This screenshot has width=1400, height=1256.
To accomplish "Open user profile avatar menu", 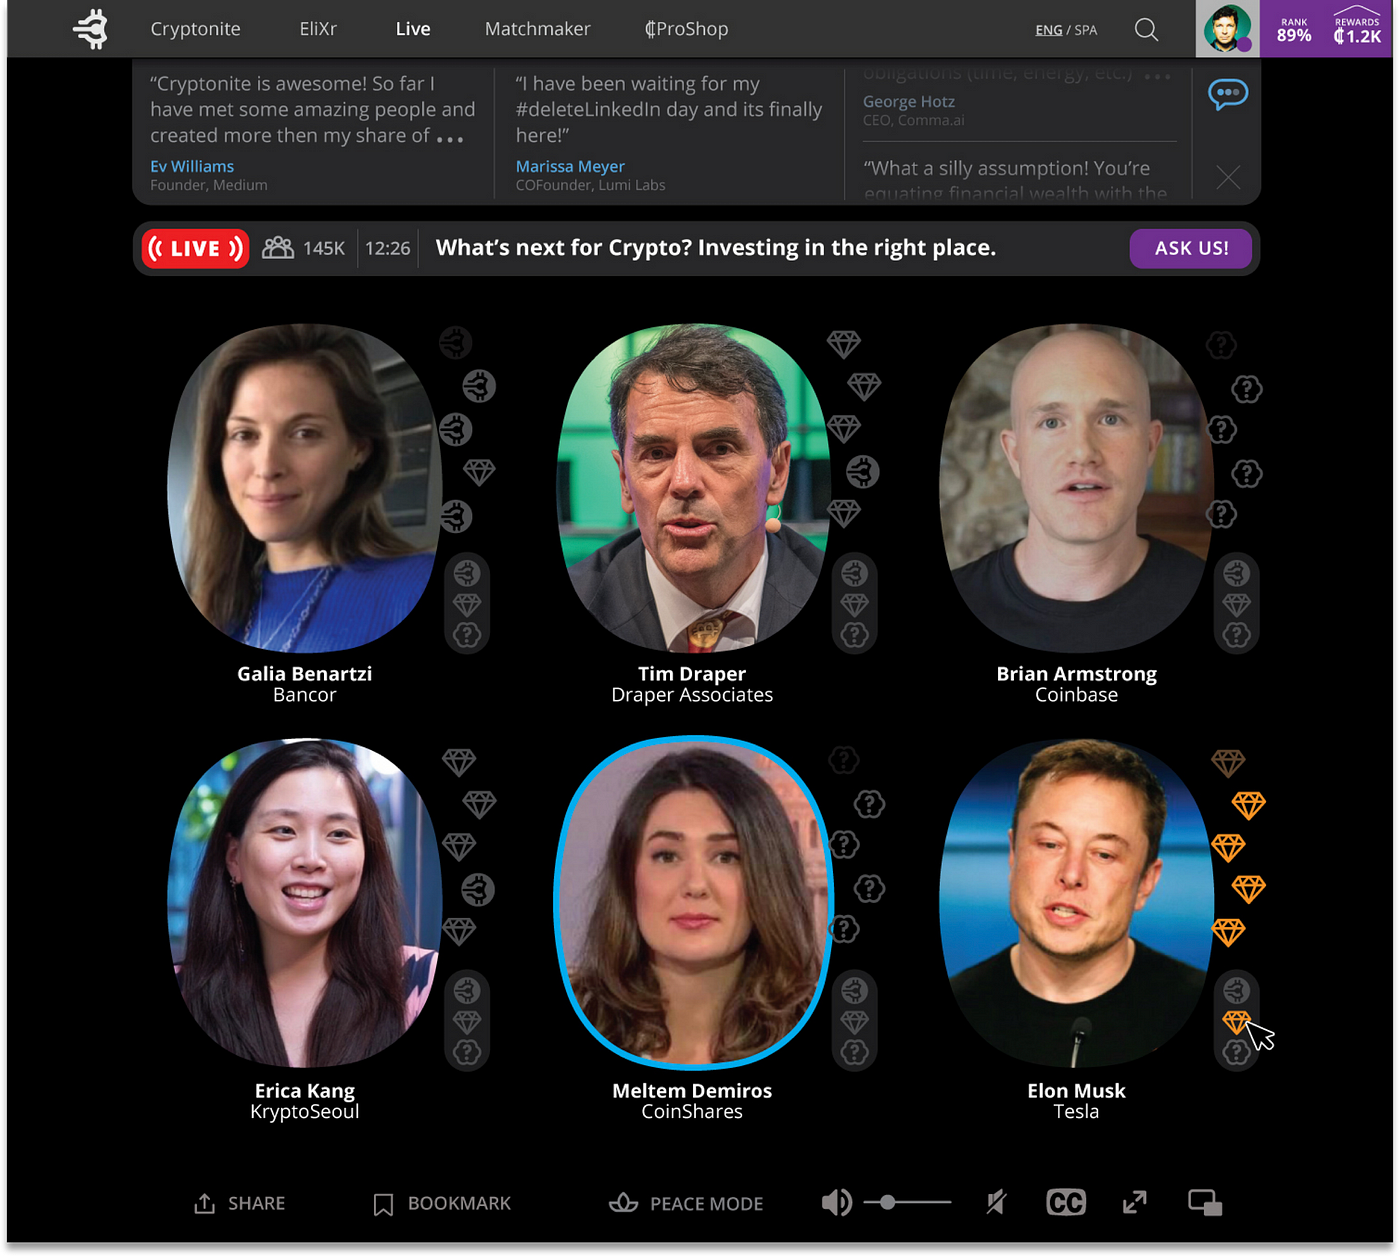I will (x=1227, y=29).
